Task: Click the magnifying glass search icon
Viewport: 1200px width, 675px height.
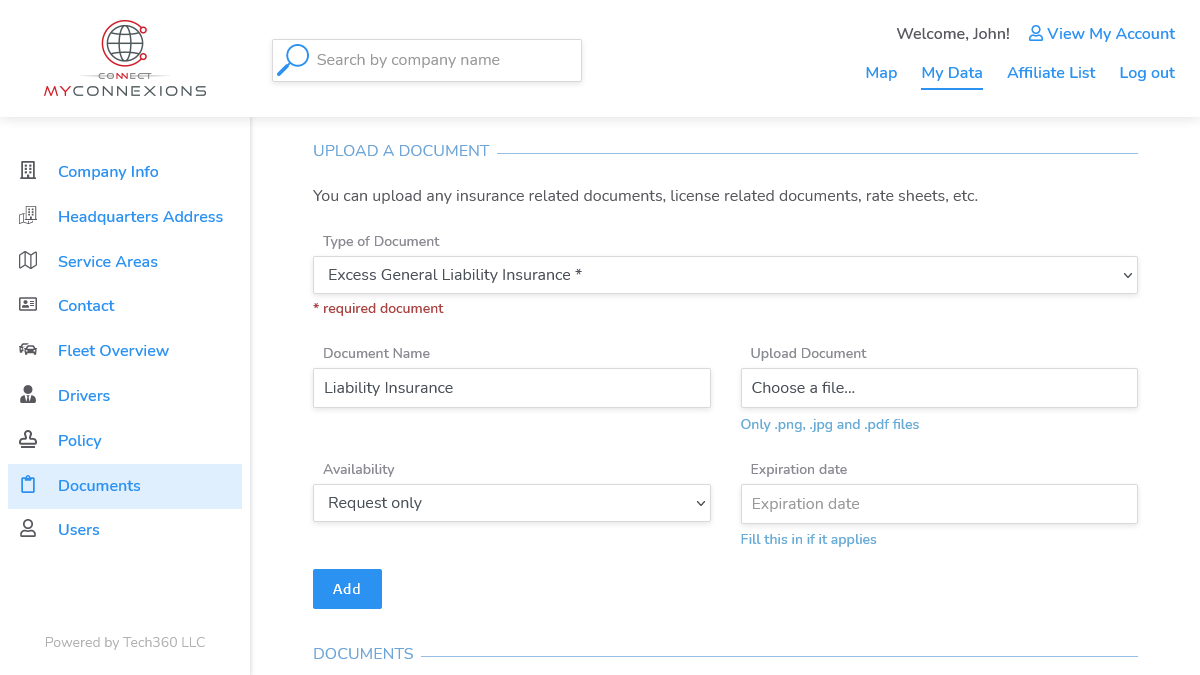Action: coord(293,60)
